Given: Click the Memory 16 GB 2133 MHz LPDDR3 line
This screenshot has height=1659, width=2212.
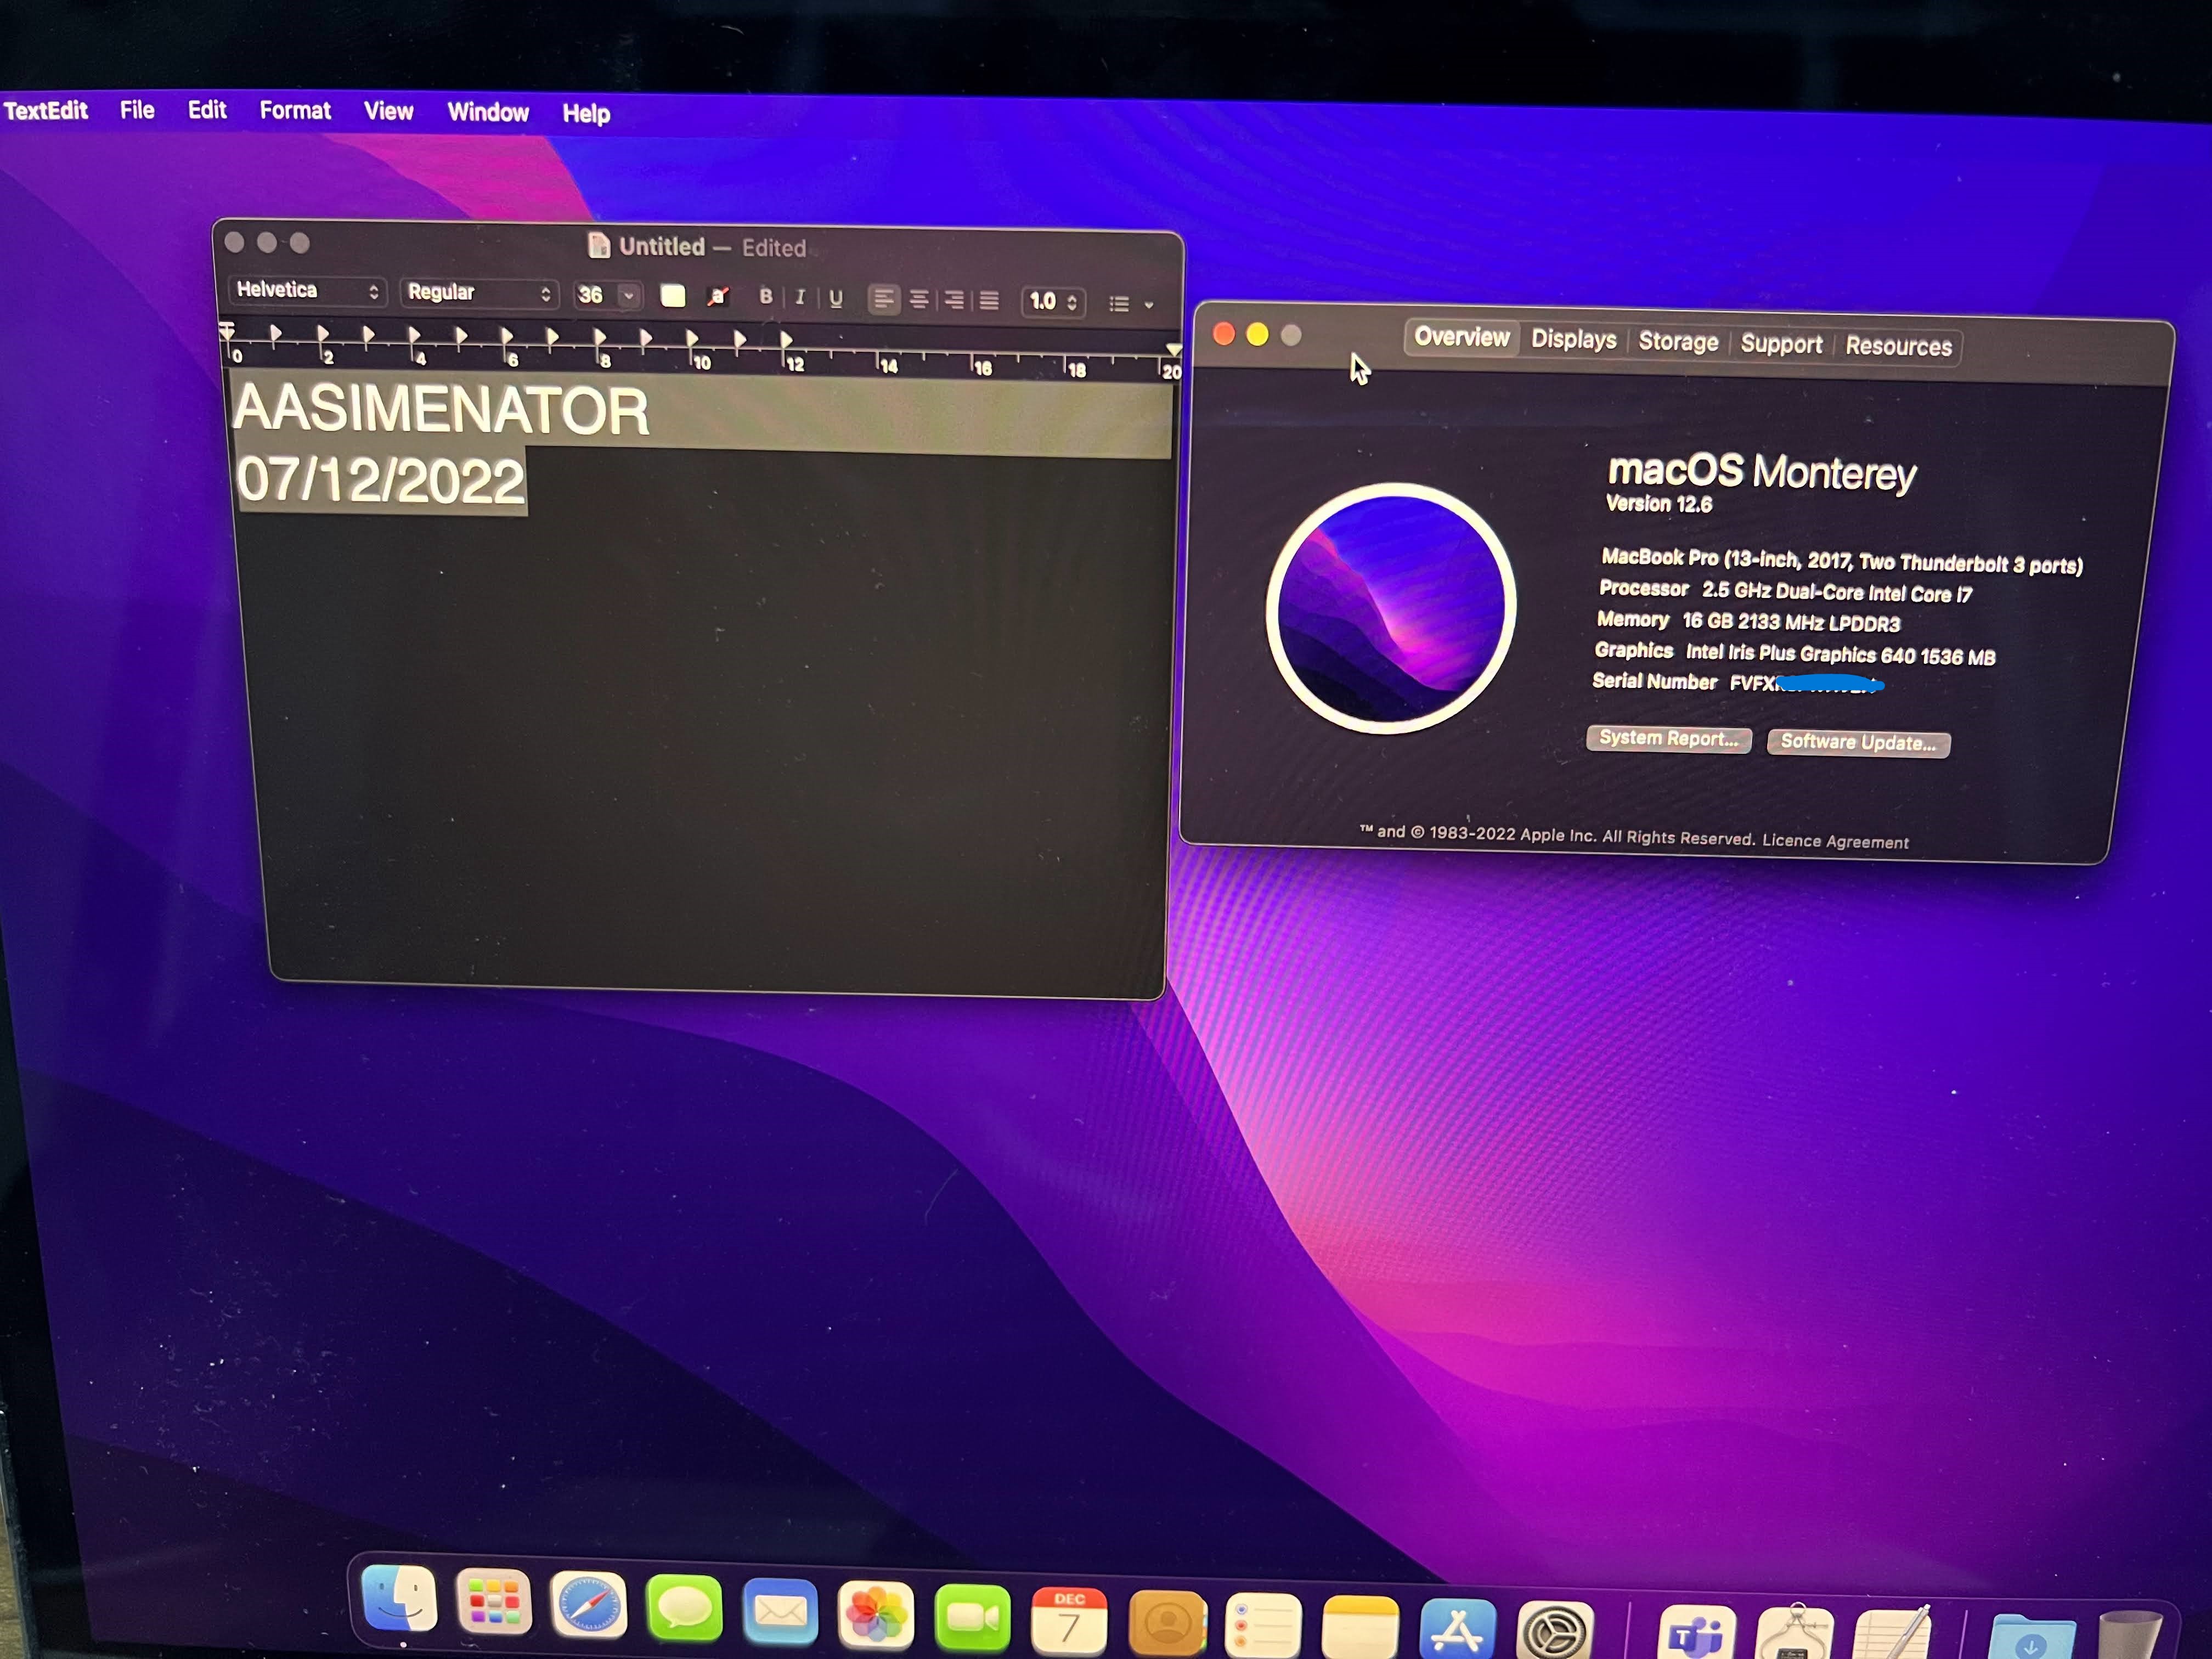Looking at the screenshot, I should pos(1748,622).
